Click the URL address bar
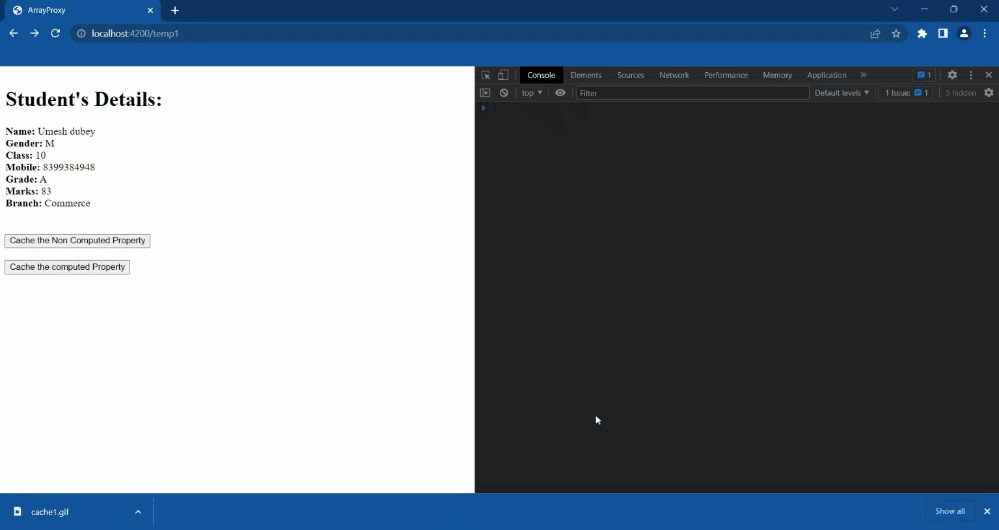This screenshot has height=530, width=999. 471,34
